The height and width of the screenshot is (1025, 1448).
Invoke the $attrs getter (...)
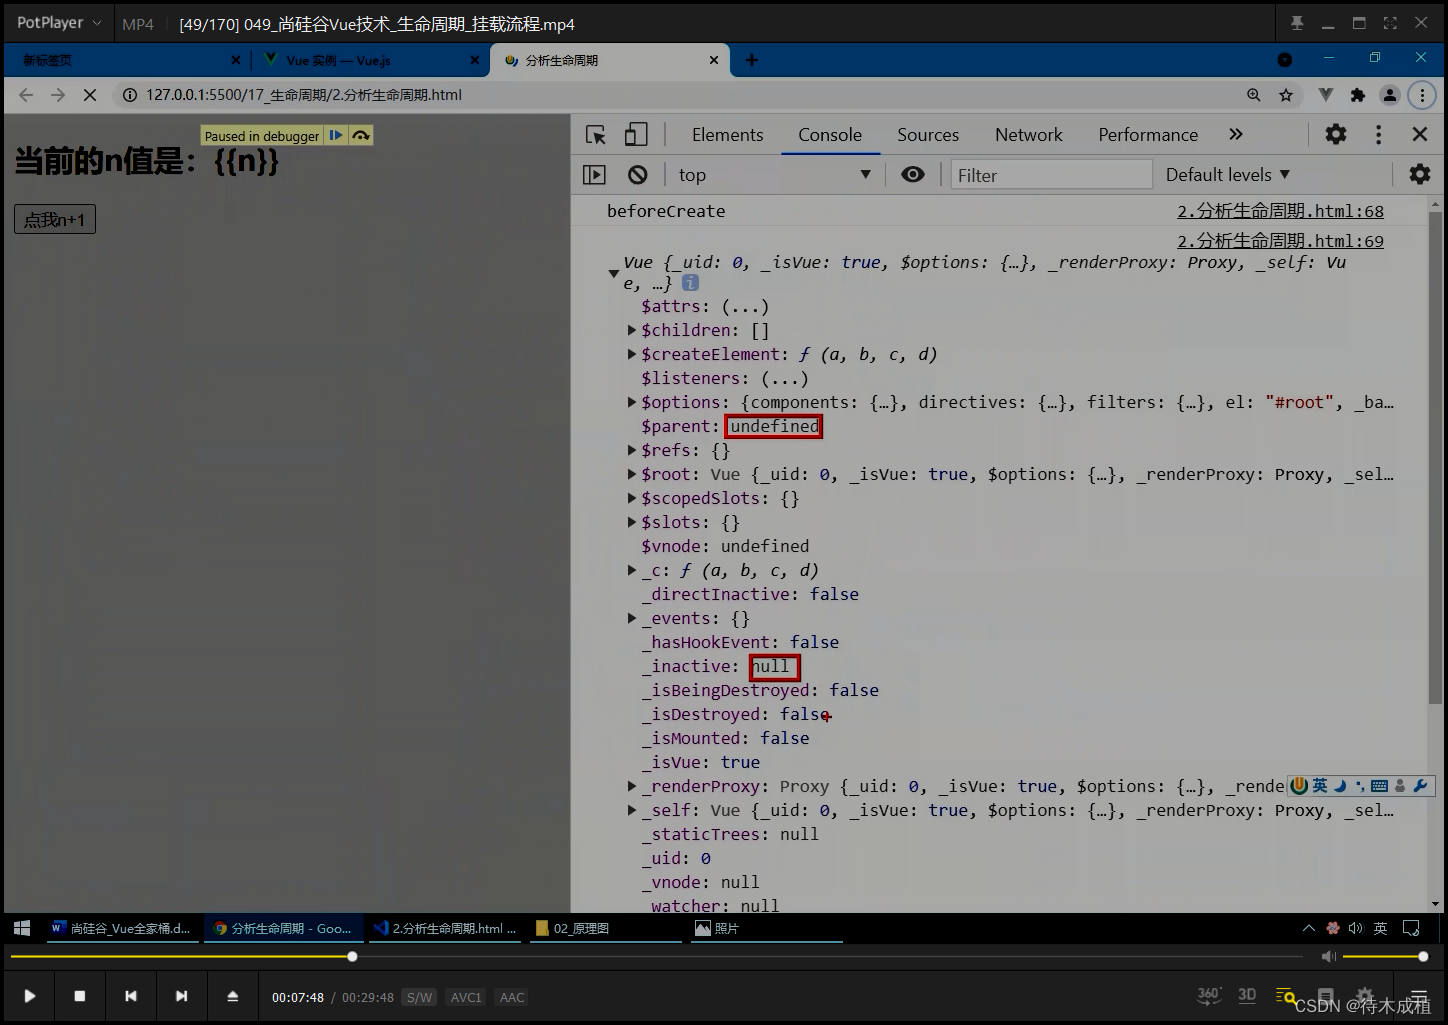(745, 306)
